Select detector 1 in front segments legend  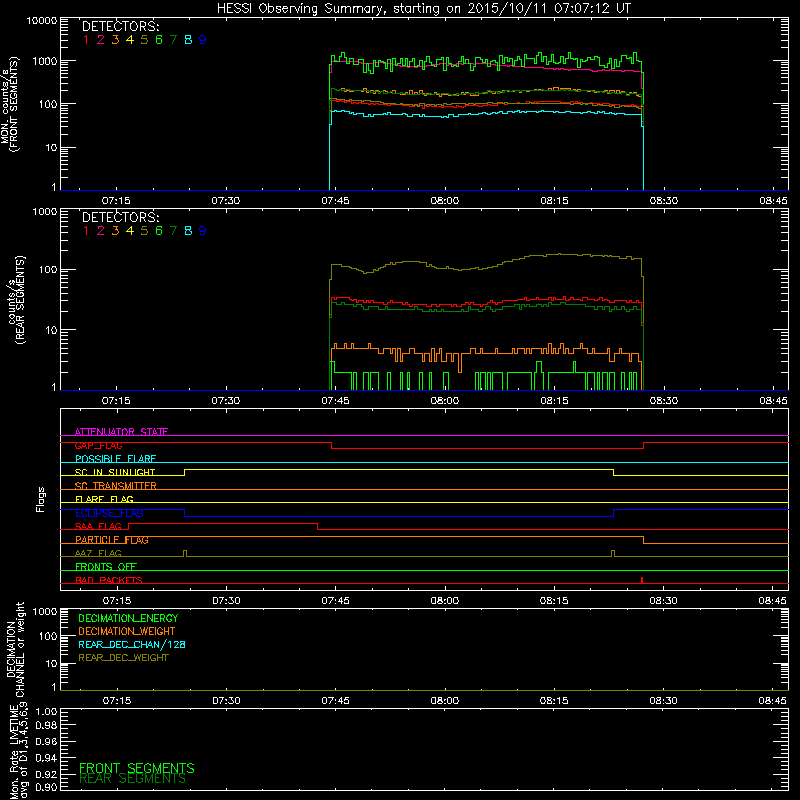click(86, 40)
